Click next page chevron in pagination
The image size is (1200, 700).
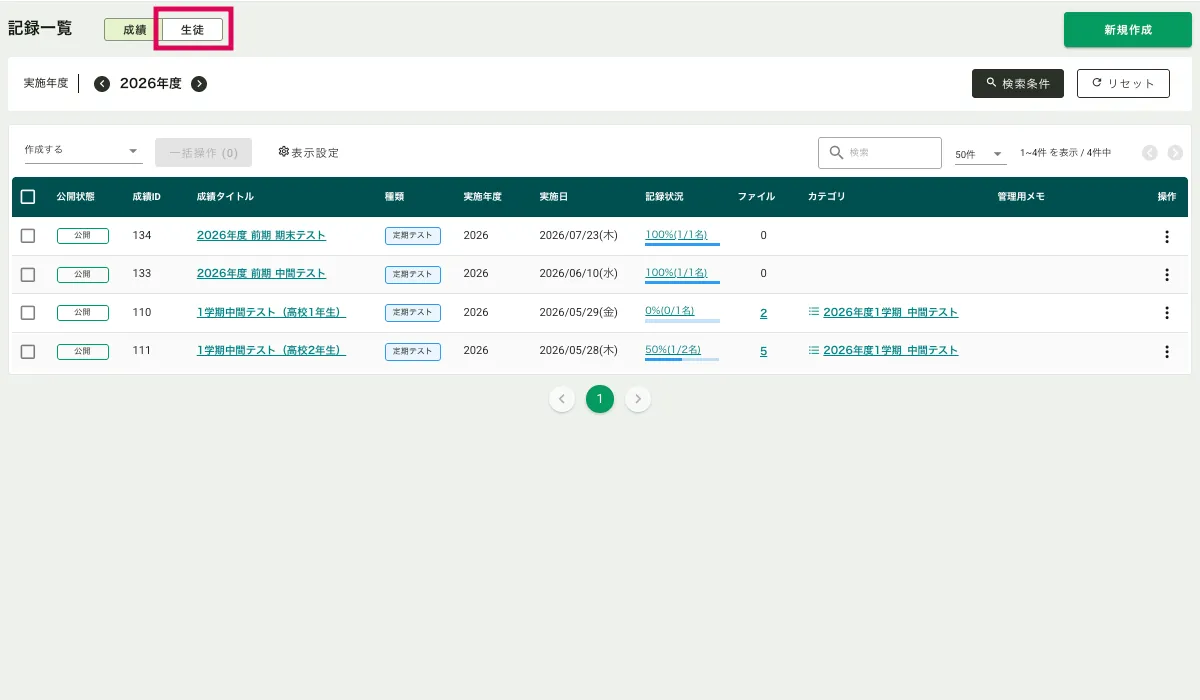[638, 400]
